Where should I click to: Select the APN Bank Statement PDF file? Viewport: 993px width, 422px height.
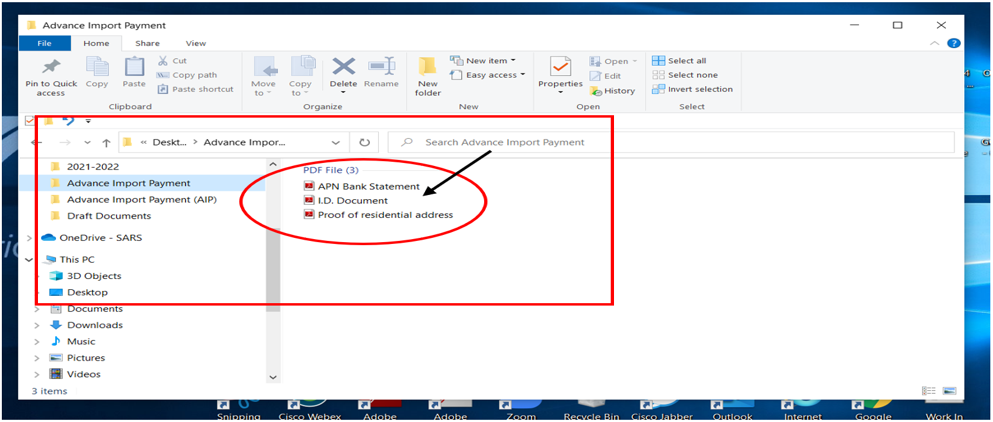tap(368, 186)
